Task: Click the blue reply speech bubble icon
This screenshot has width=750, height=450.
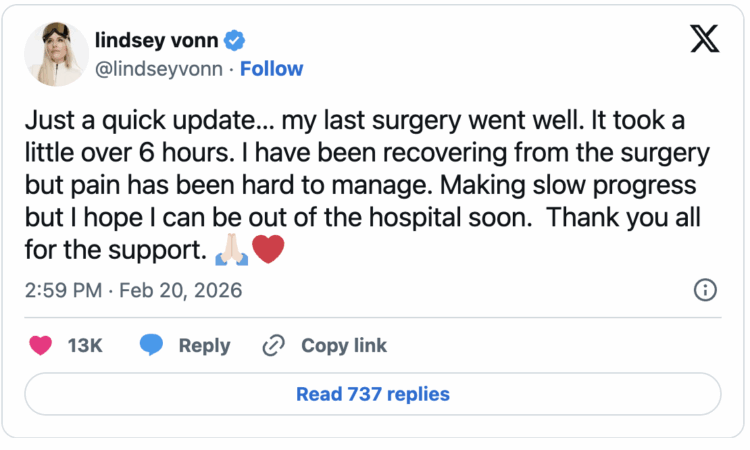Action: coord(152,346)
